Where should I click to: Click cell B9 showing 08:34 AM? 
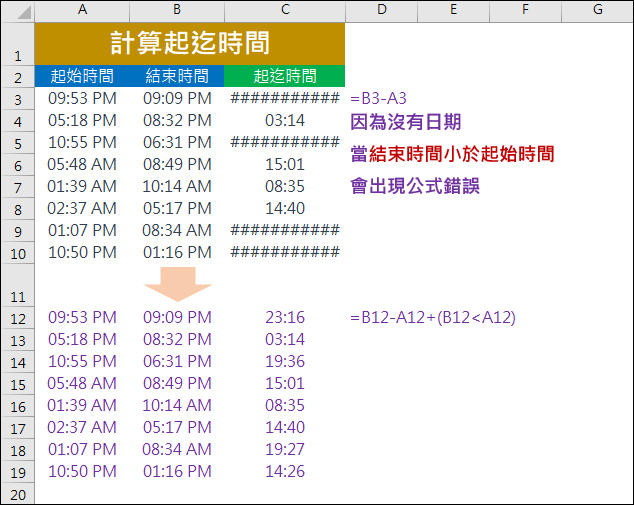[177, 230]
